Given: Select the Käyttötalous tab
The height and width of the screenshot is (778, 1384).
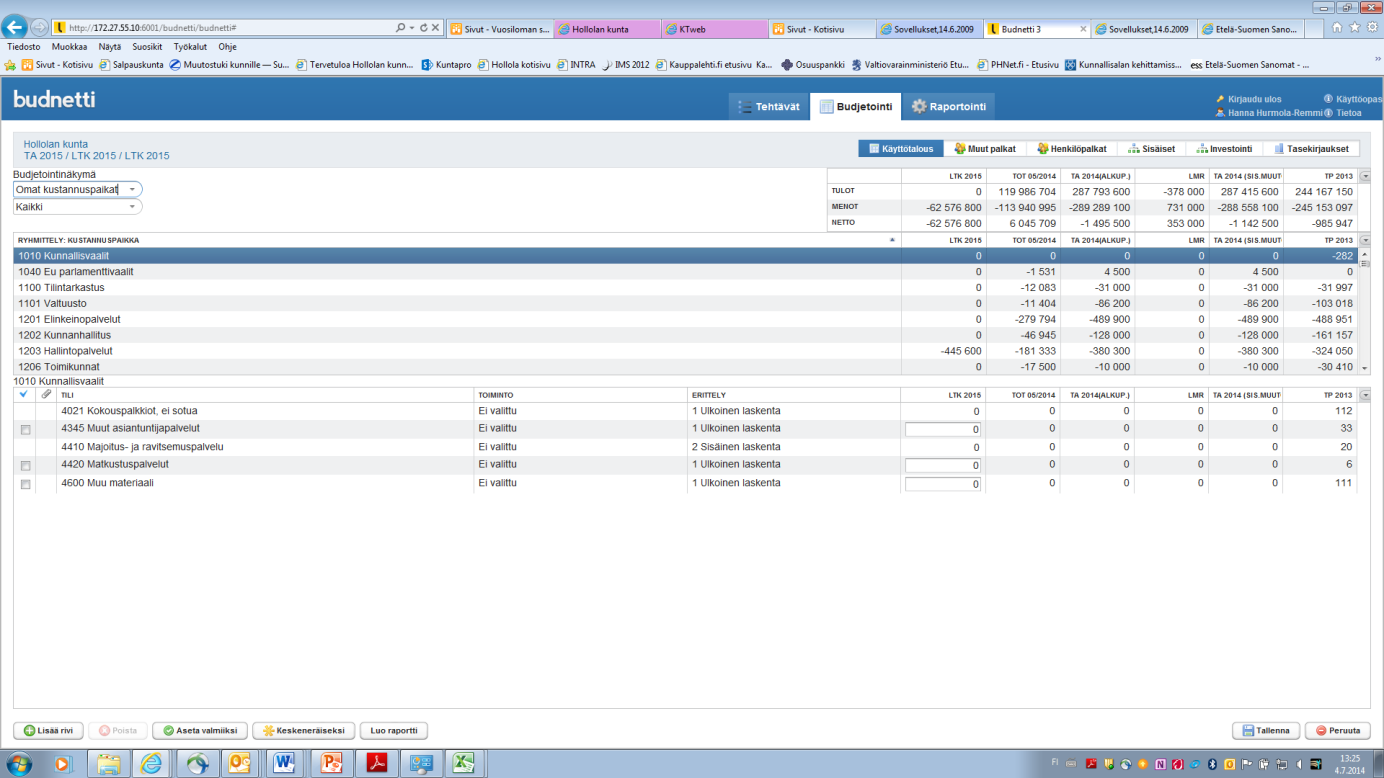Looking at the screenshot, I should (901, 149).
